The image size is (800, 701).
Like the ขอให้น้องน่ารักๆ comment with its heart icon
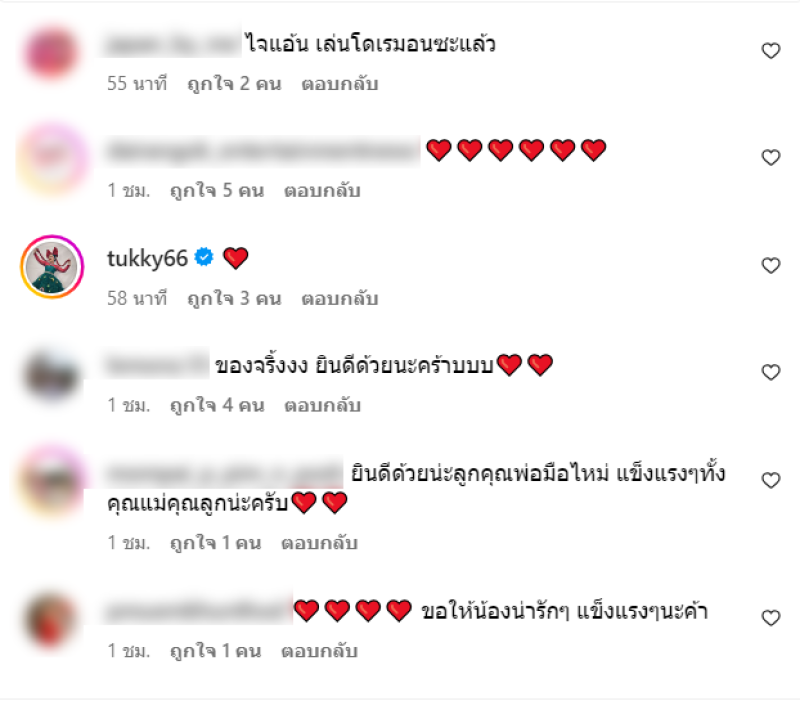(770, 618)
